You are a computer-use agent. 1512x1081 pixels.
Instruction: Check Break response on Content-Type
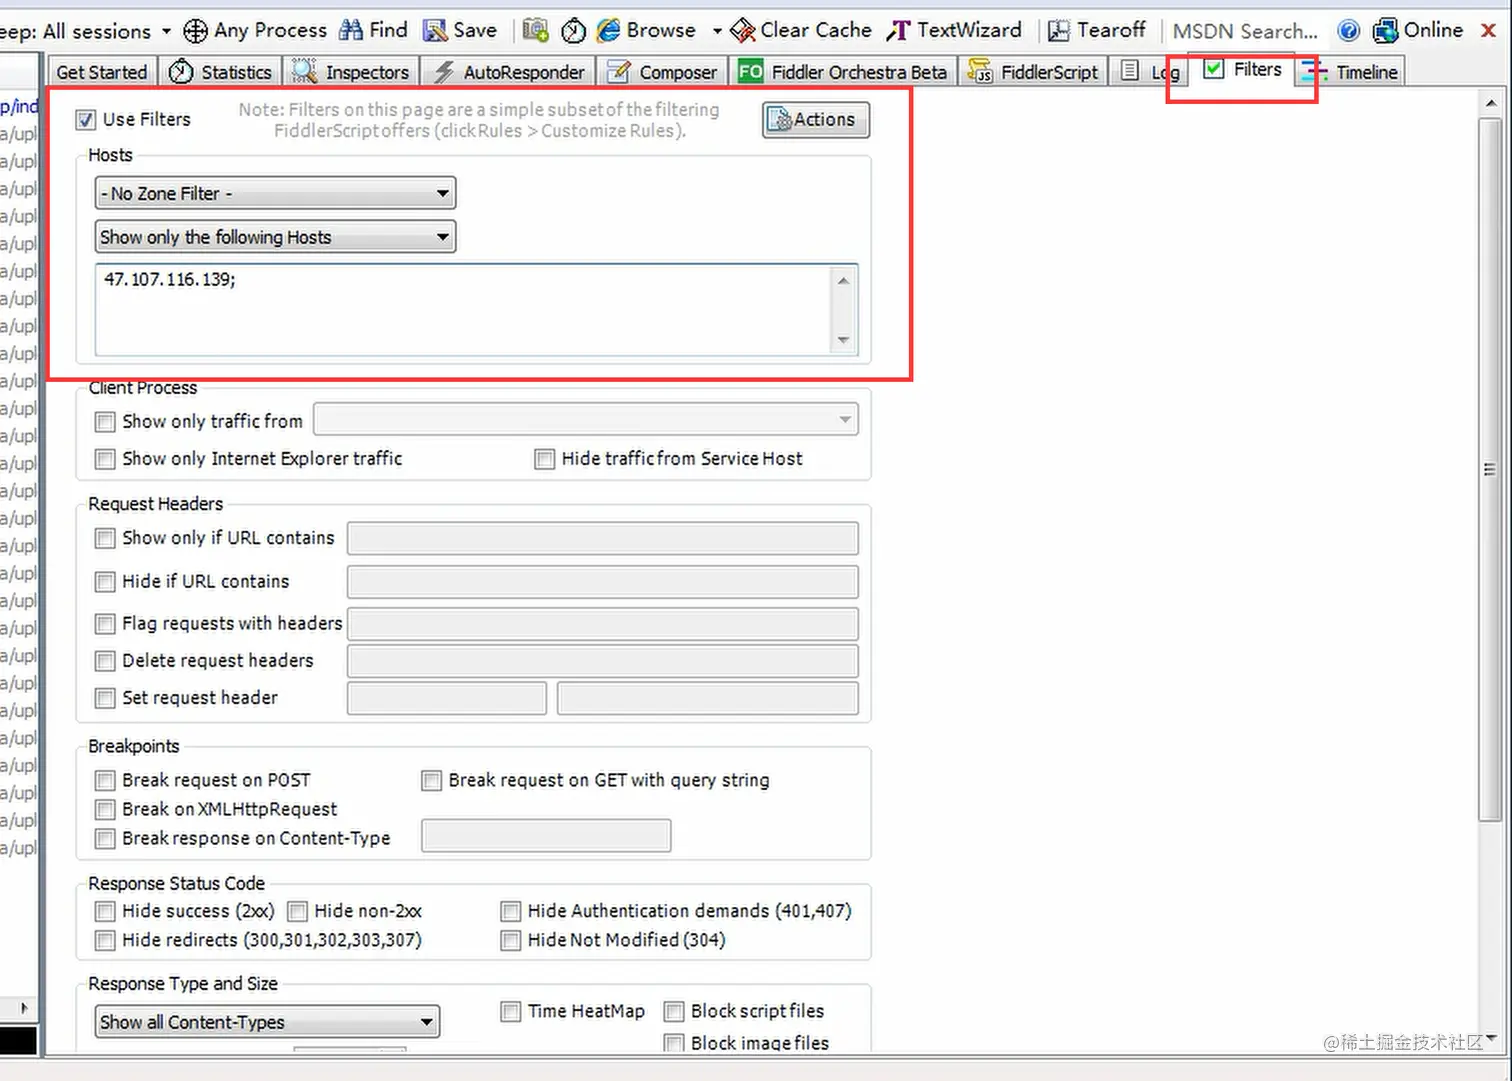coord(105,838)
